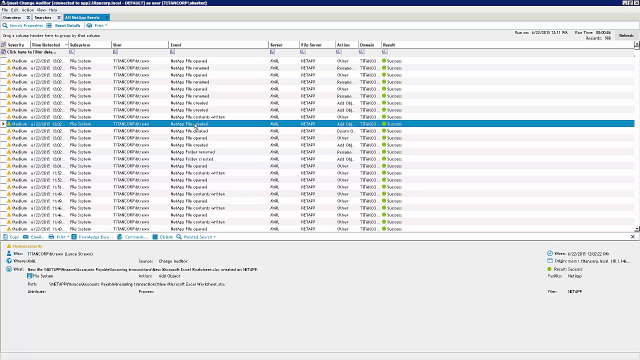This screenshot has height=360, width=640.
Task: Open Search Properties from the toolbar
Action: click(23, 25)
